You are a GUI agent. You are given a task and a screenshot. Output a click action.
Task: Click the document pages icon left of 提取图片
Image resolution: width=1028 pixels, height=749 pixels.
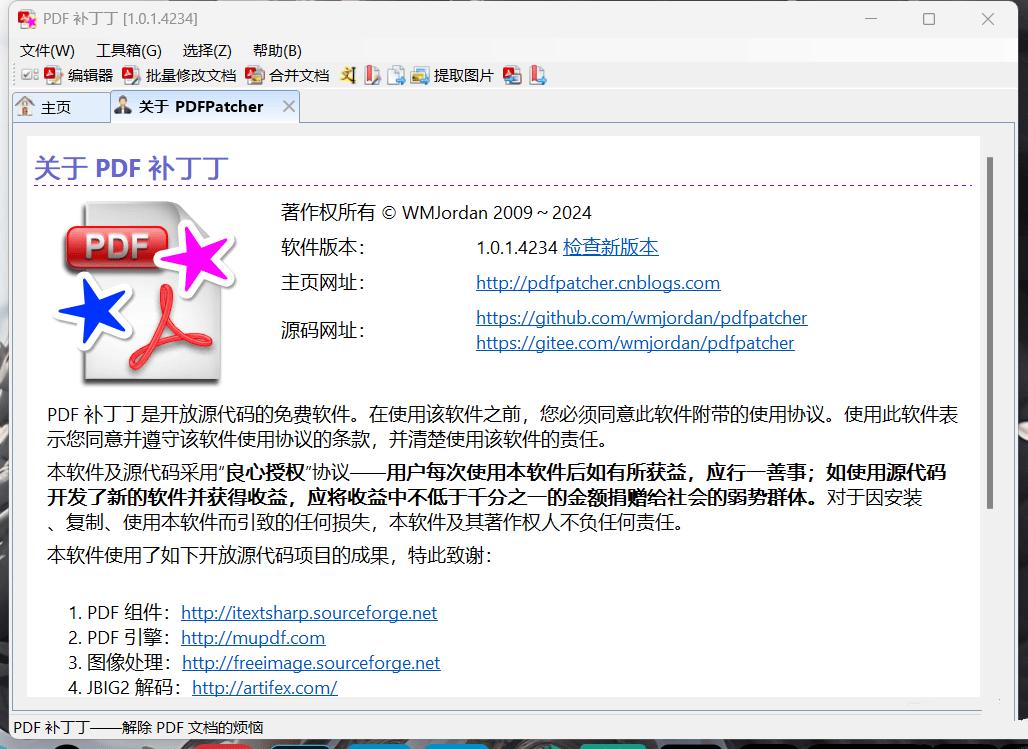[396, 75]
